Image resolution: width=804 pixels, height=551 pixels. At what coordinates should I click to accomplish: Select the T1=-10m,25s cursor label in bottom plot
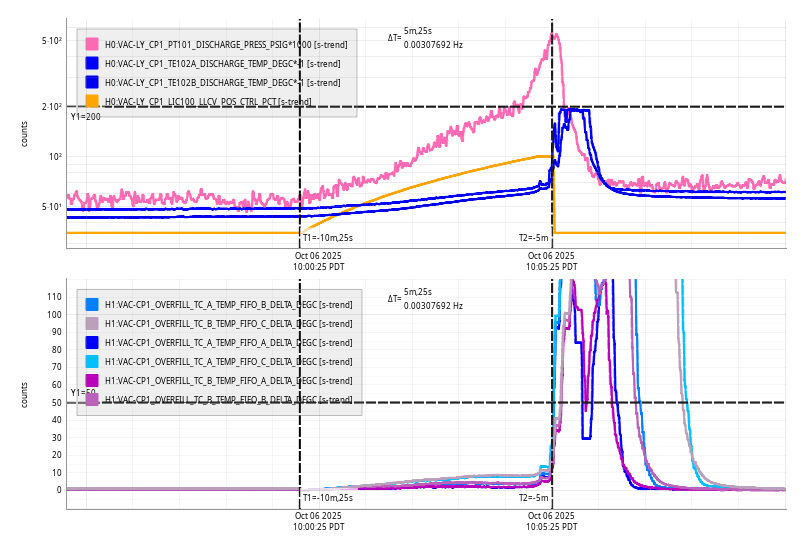click(328, 497)
